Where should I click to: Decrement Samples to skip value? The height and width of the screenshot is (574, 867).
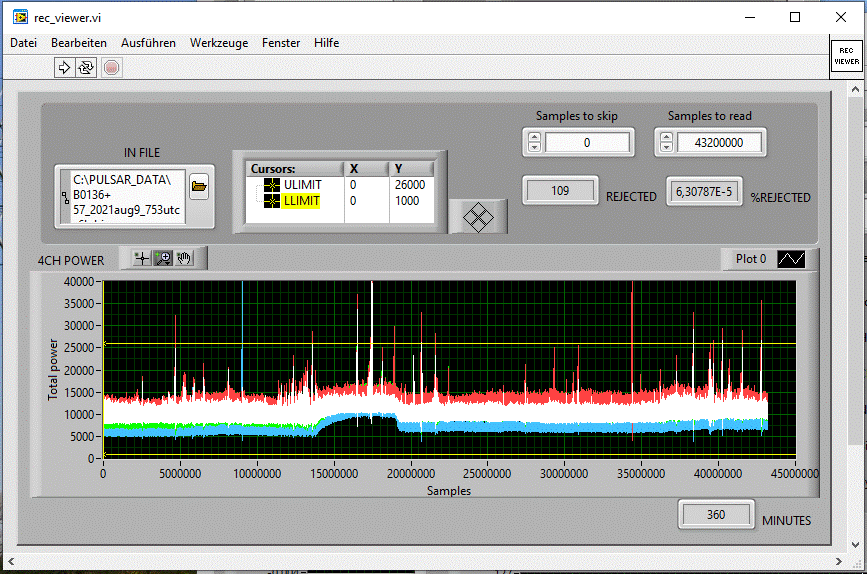534,147
